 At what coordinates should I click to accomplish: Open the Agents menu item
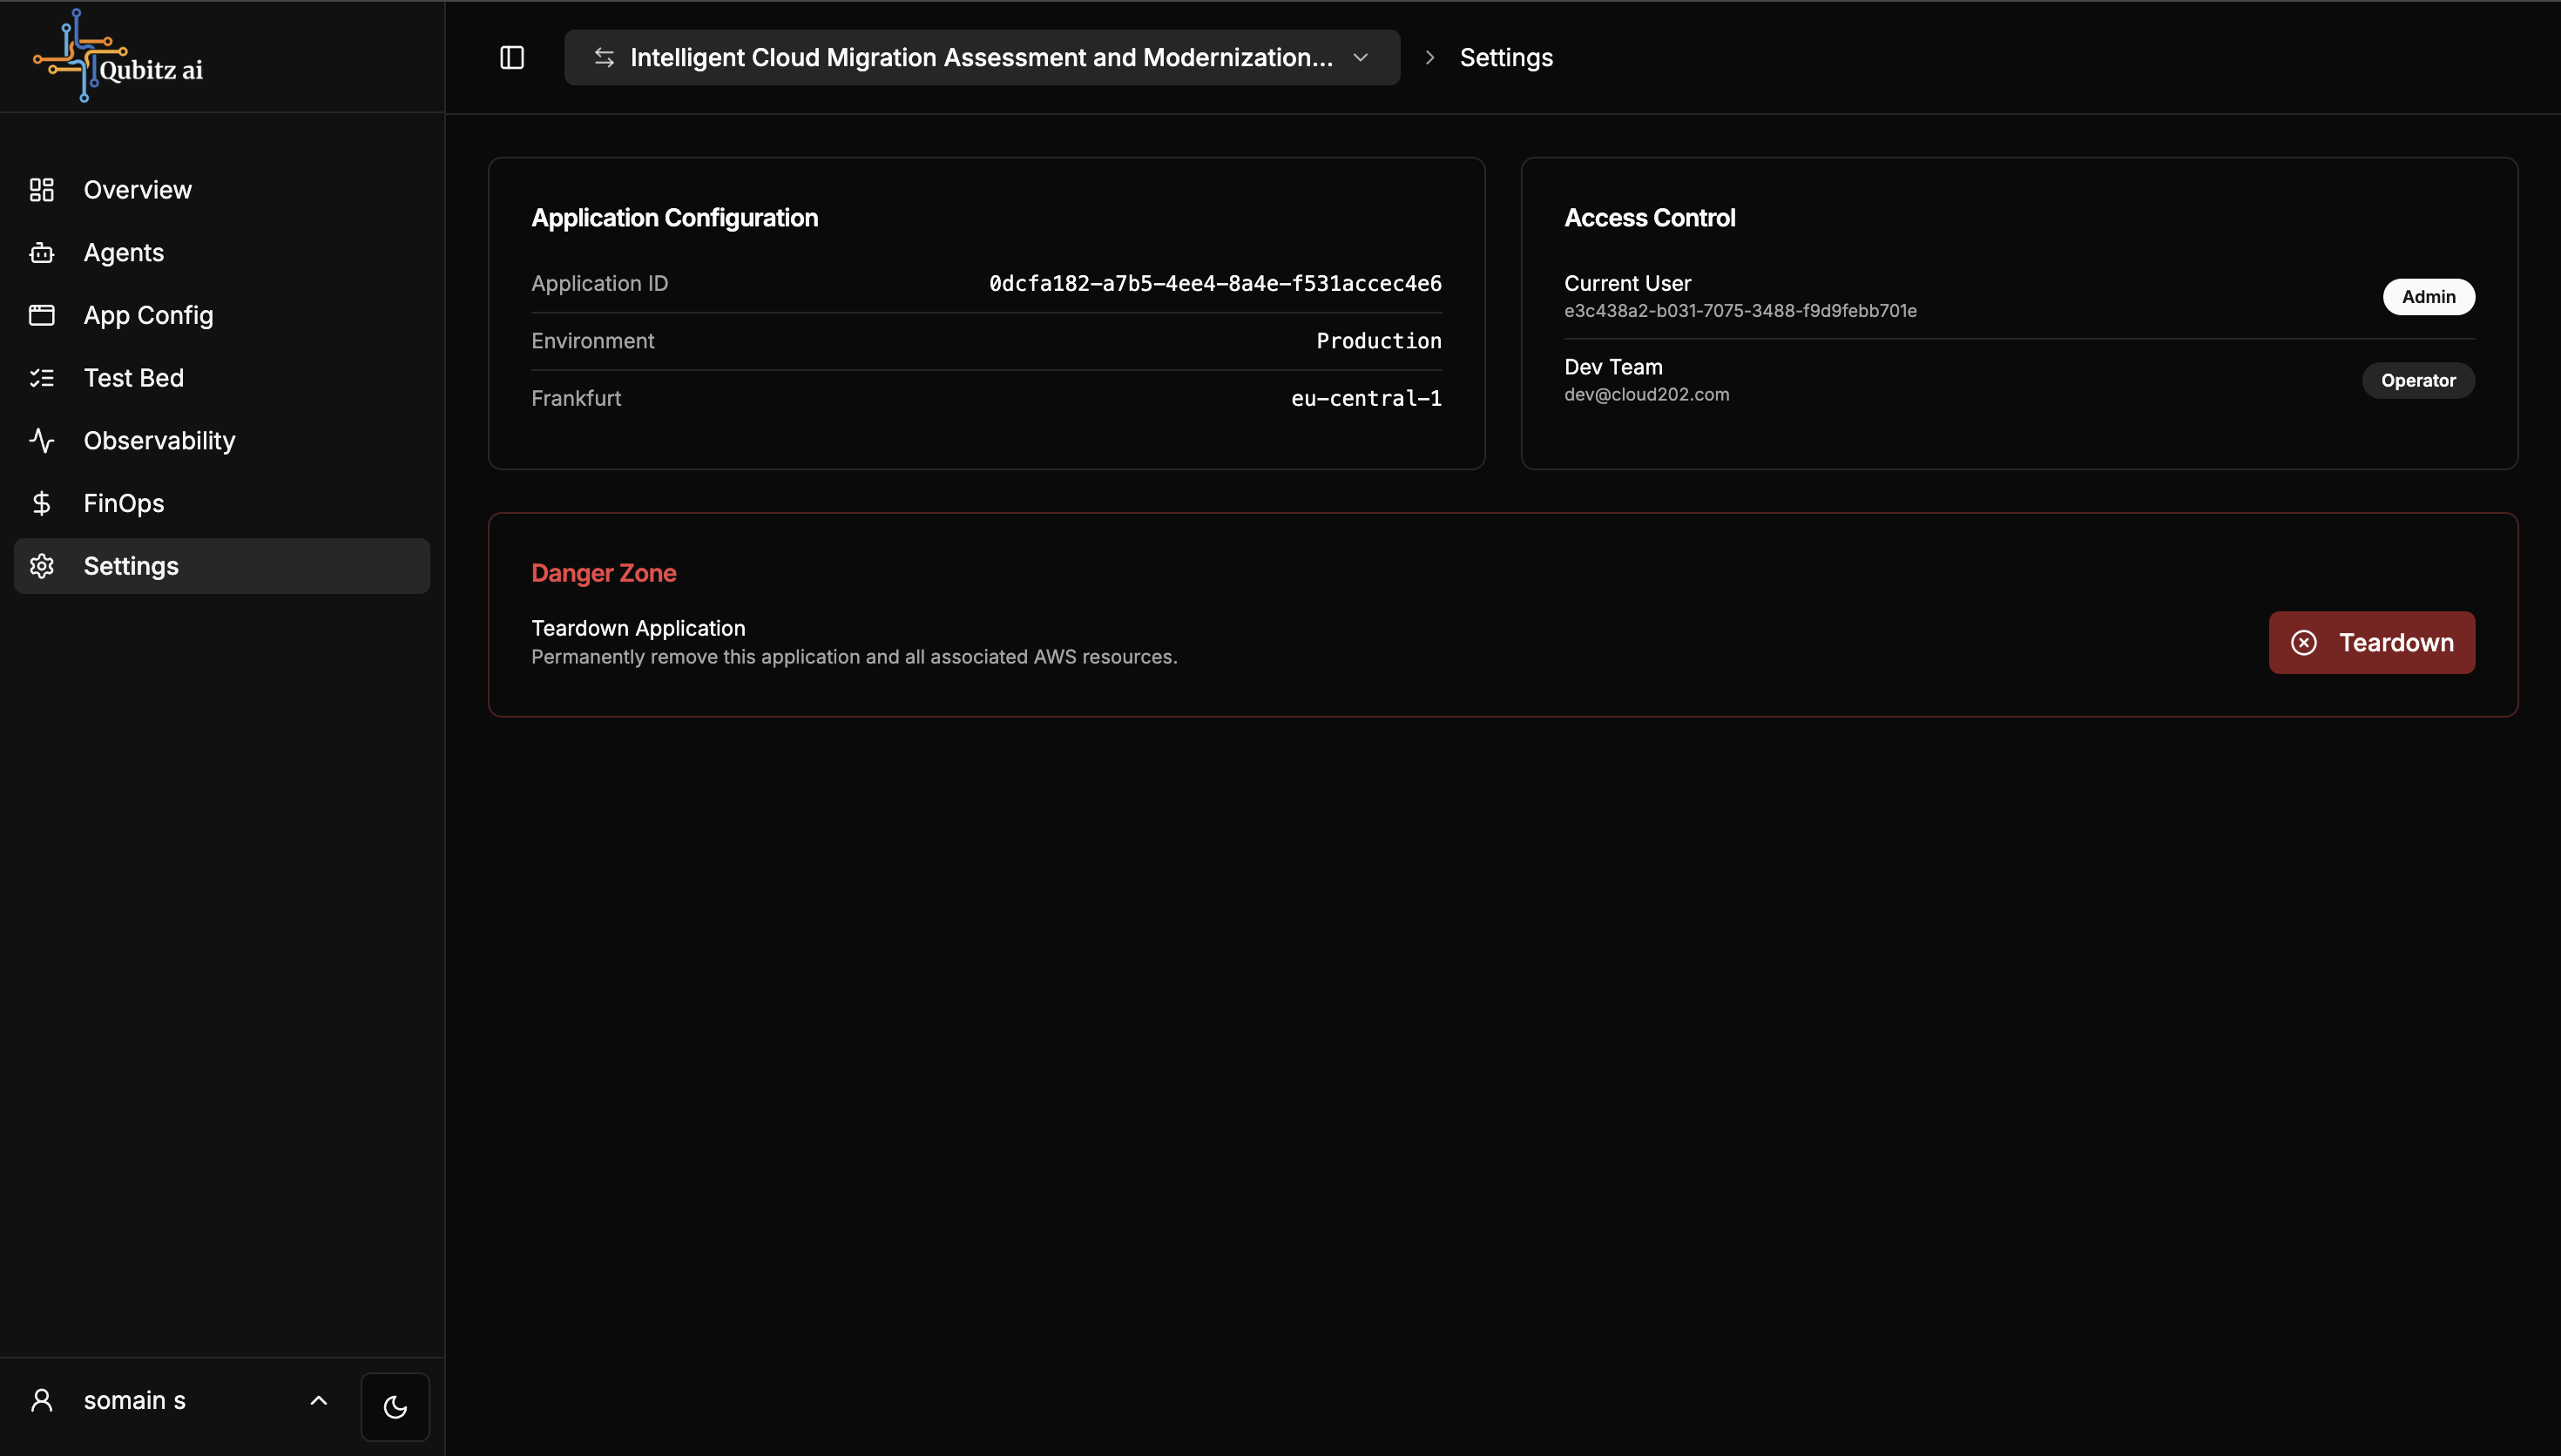124,253
